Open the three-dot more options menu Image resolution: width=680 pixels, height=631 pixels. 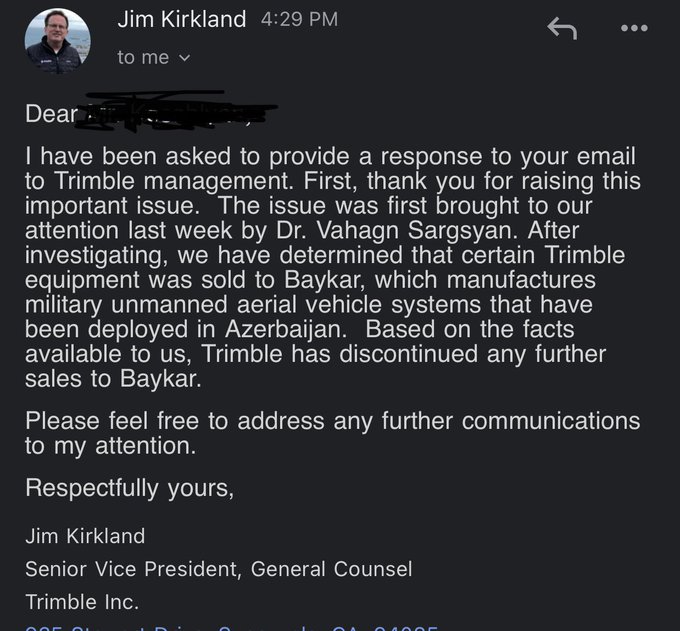(634, 28)
